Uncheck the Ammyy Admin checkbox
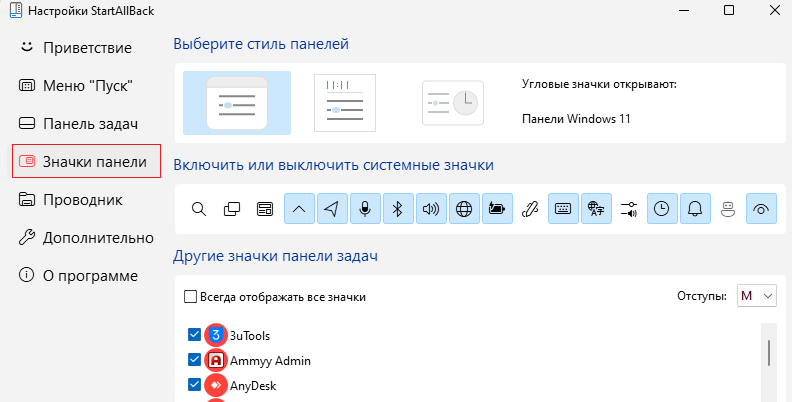The height and width of the screenshot is (402, 792). click(x=194, y=360)
